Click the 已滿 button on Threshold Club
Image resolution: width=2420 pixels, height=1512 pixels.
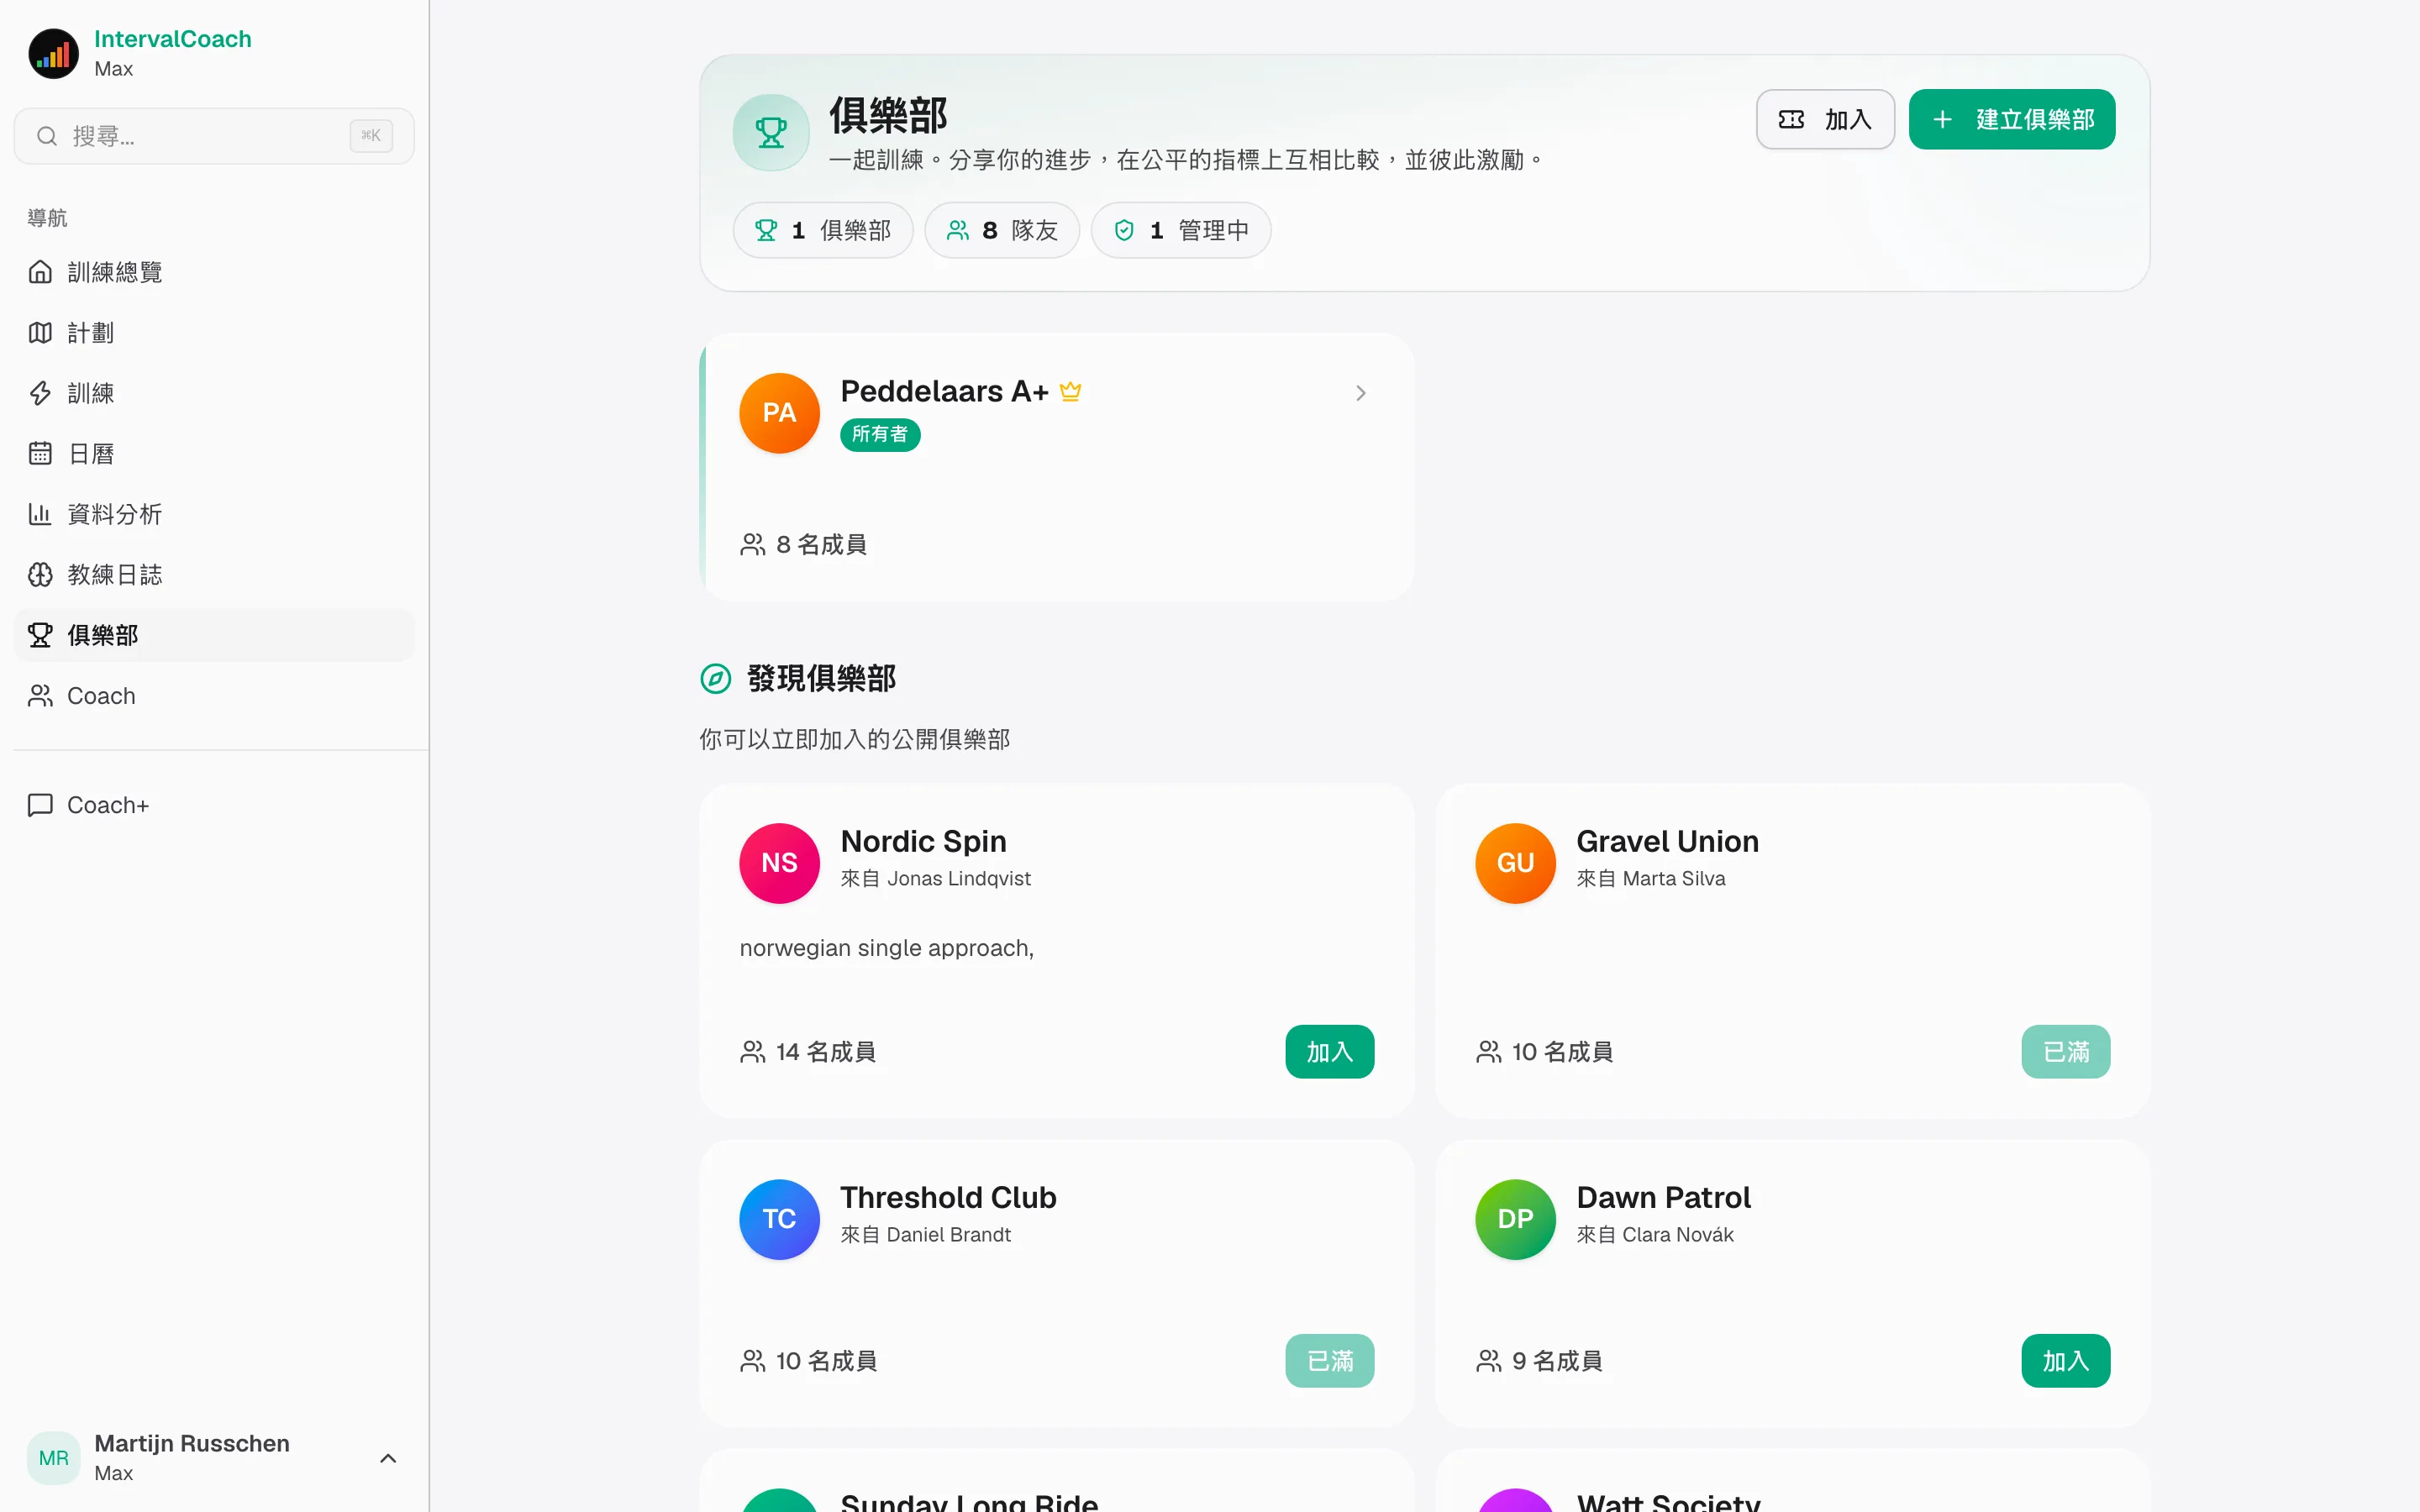[x=1329, y=1361]
